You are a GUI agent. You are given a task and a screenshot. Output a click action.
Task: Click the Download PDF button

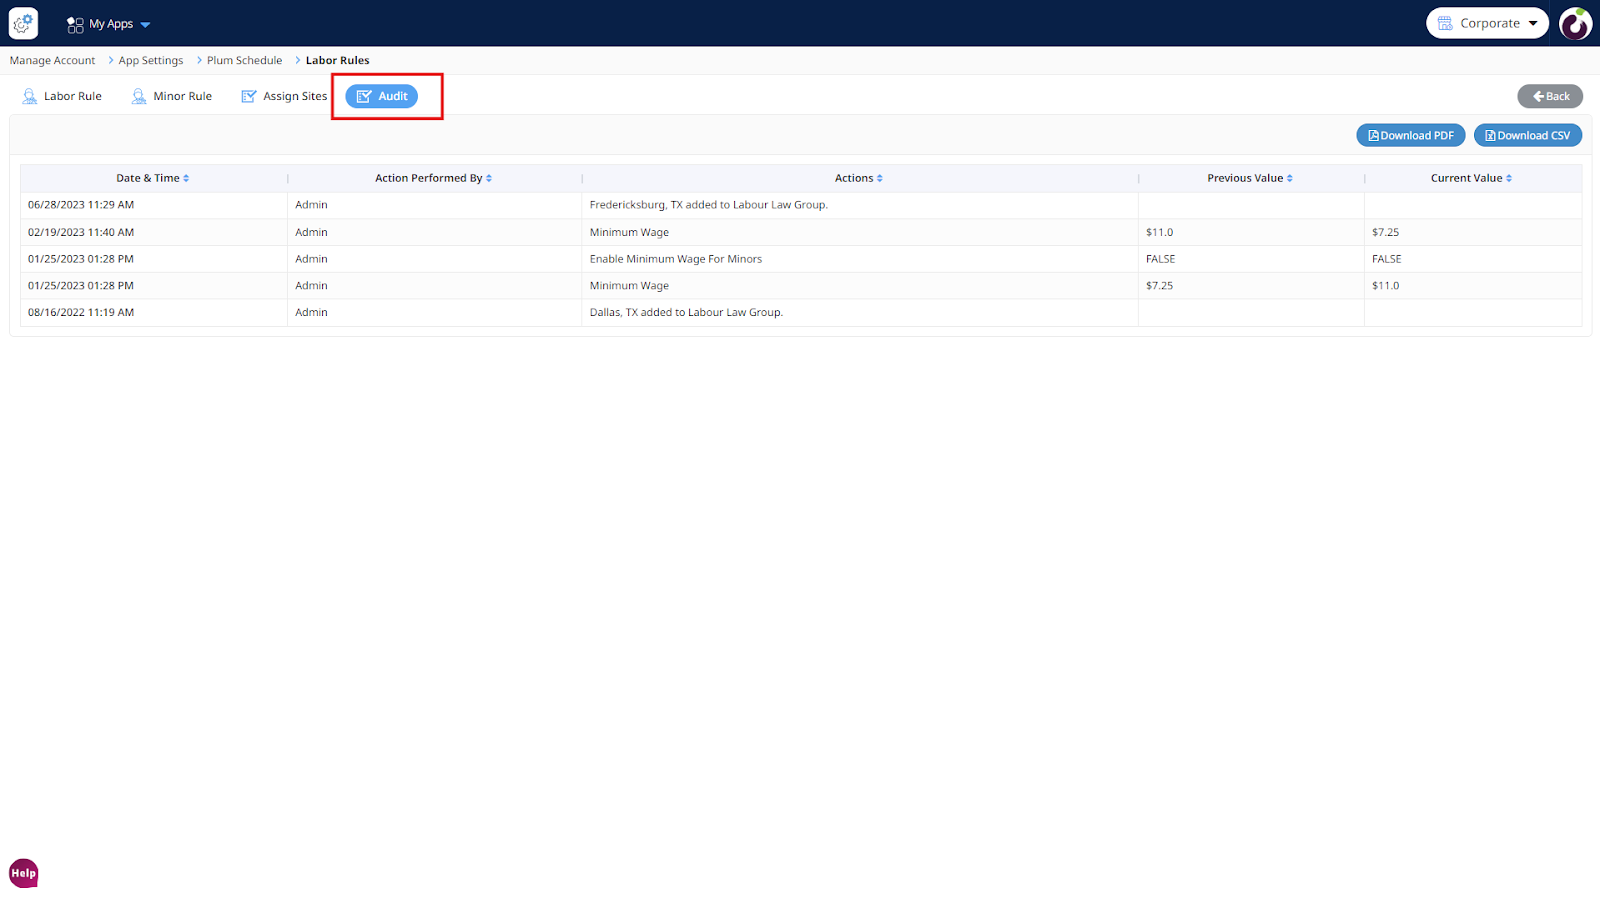1410,135
